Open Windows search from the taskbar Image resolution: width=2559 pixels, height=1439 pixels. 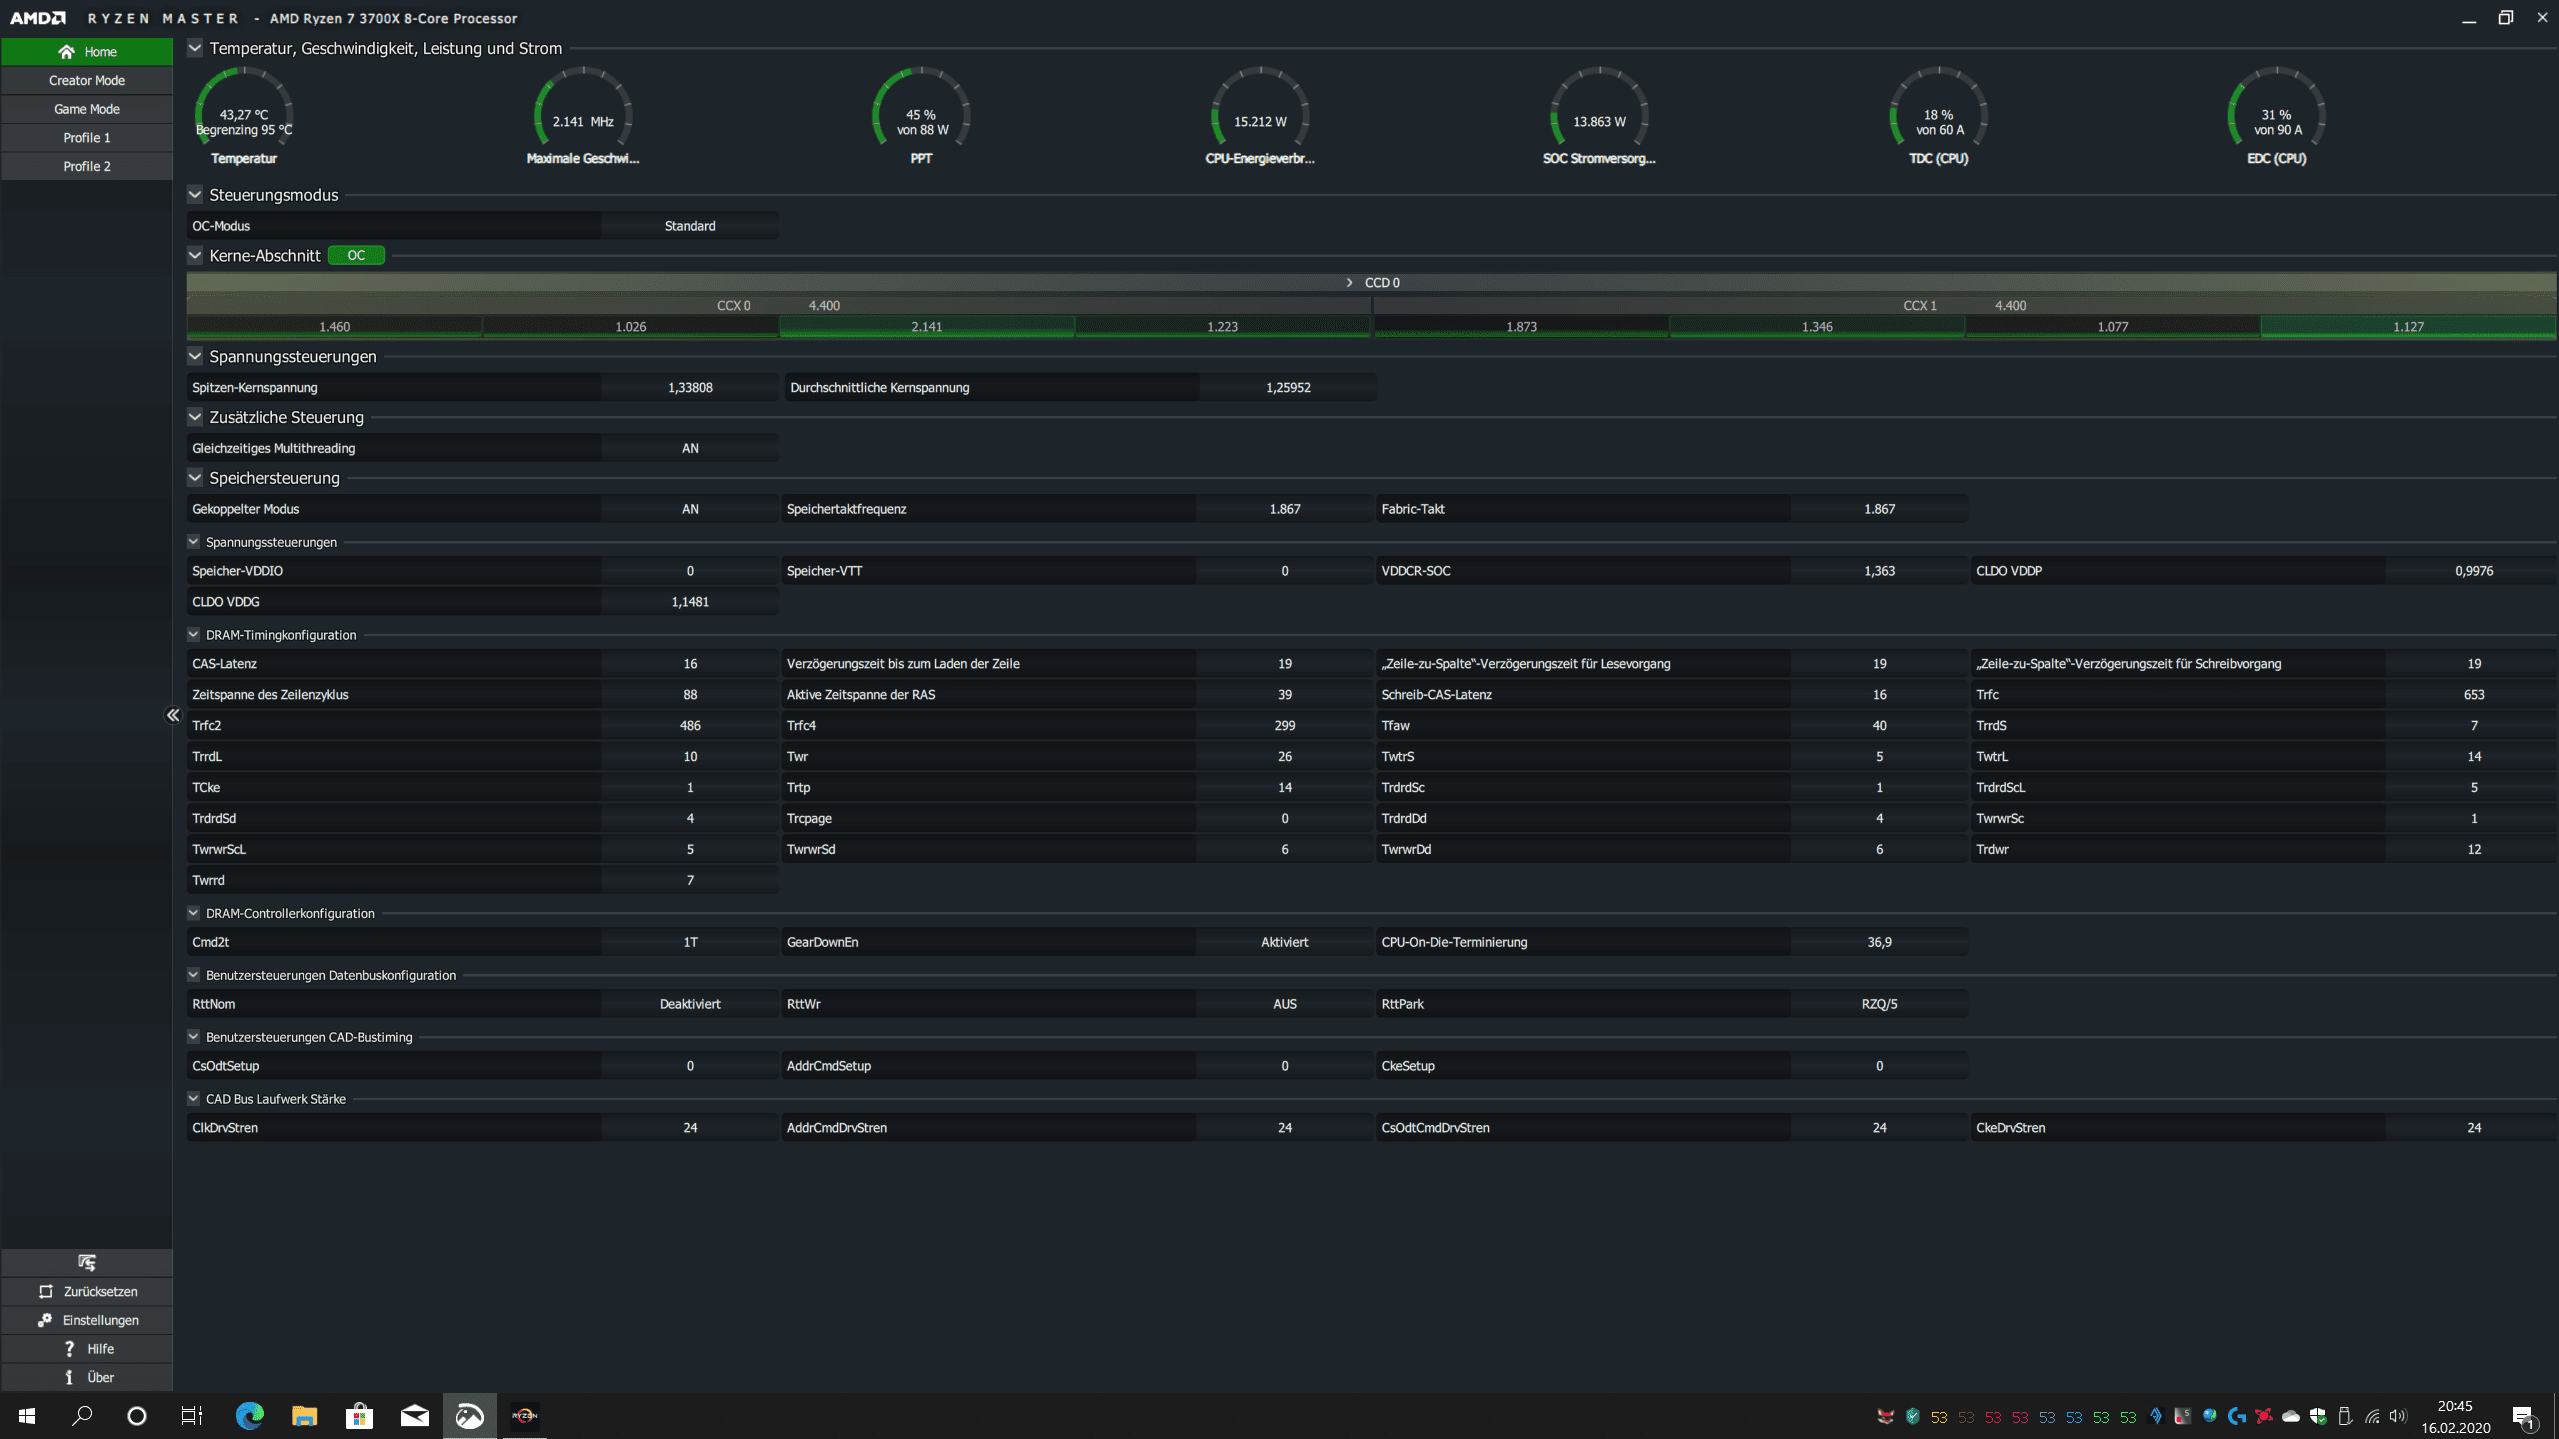click(83, 1416)
